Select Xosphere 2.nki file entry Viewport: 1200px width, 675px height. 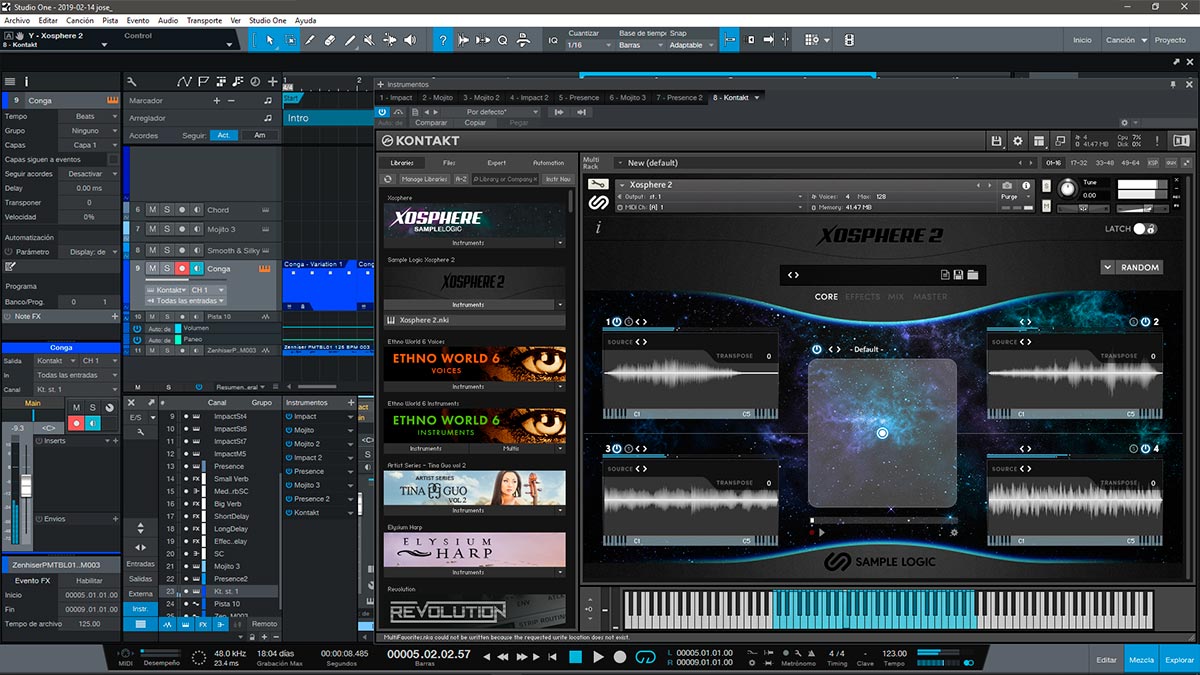click(x=474, y=320)
